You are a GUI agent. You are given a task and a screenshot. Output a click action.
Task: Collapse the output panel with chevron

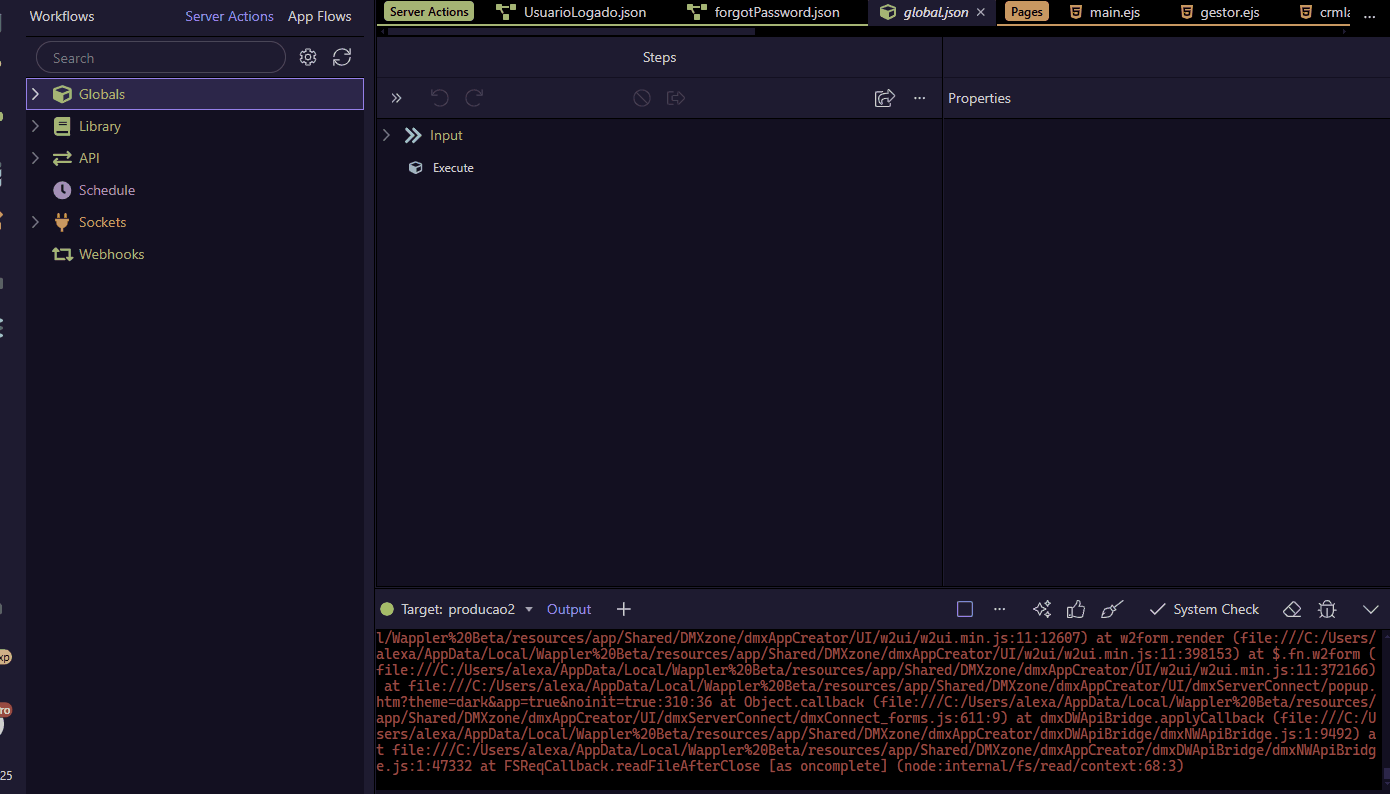tap(1371, 609)
